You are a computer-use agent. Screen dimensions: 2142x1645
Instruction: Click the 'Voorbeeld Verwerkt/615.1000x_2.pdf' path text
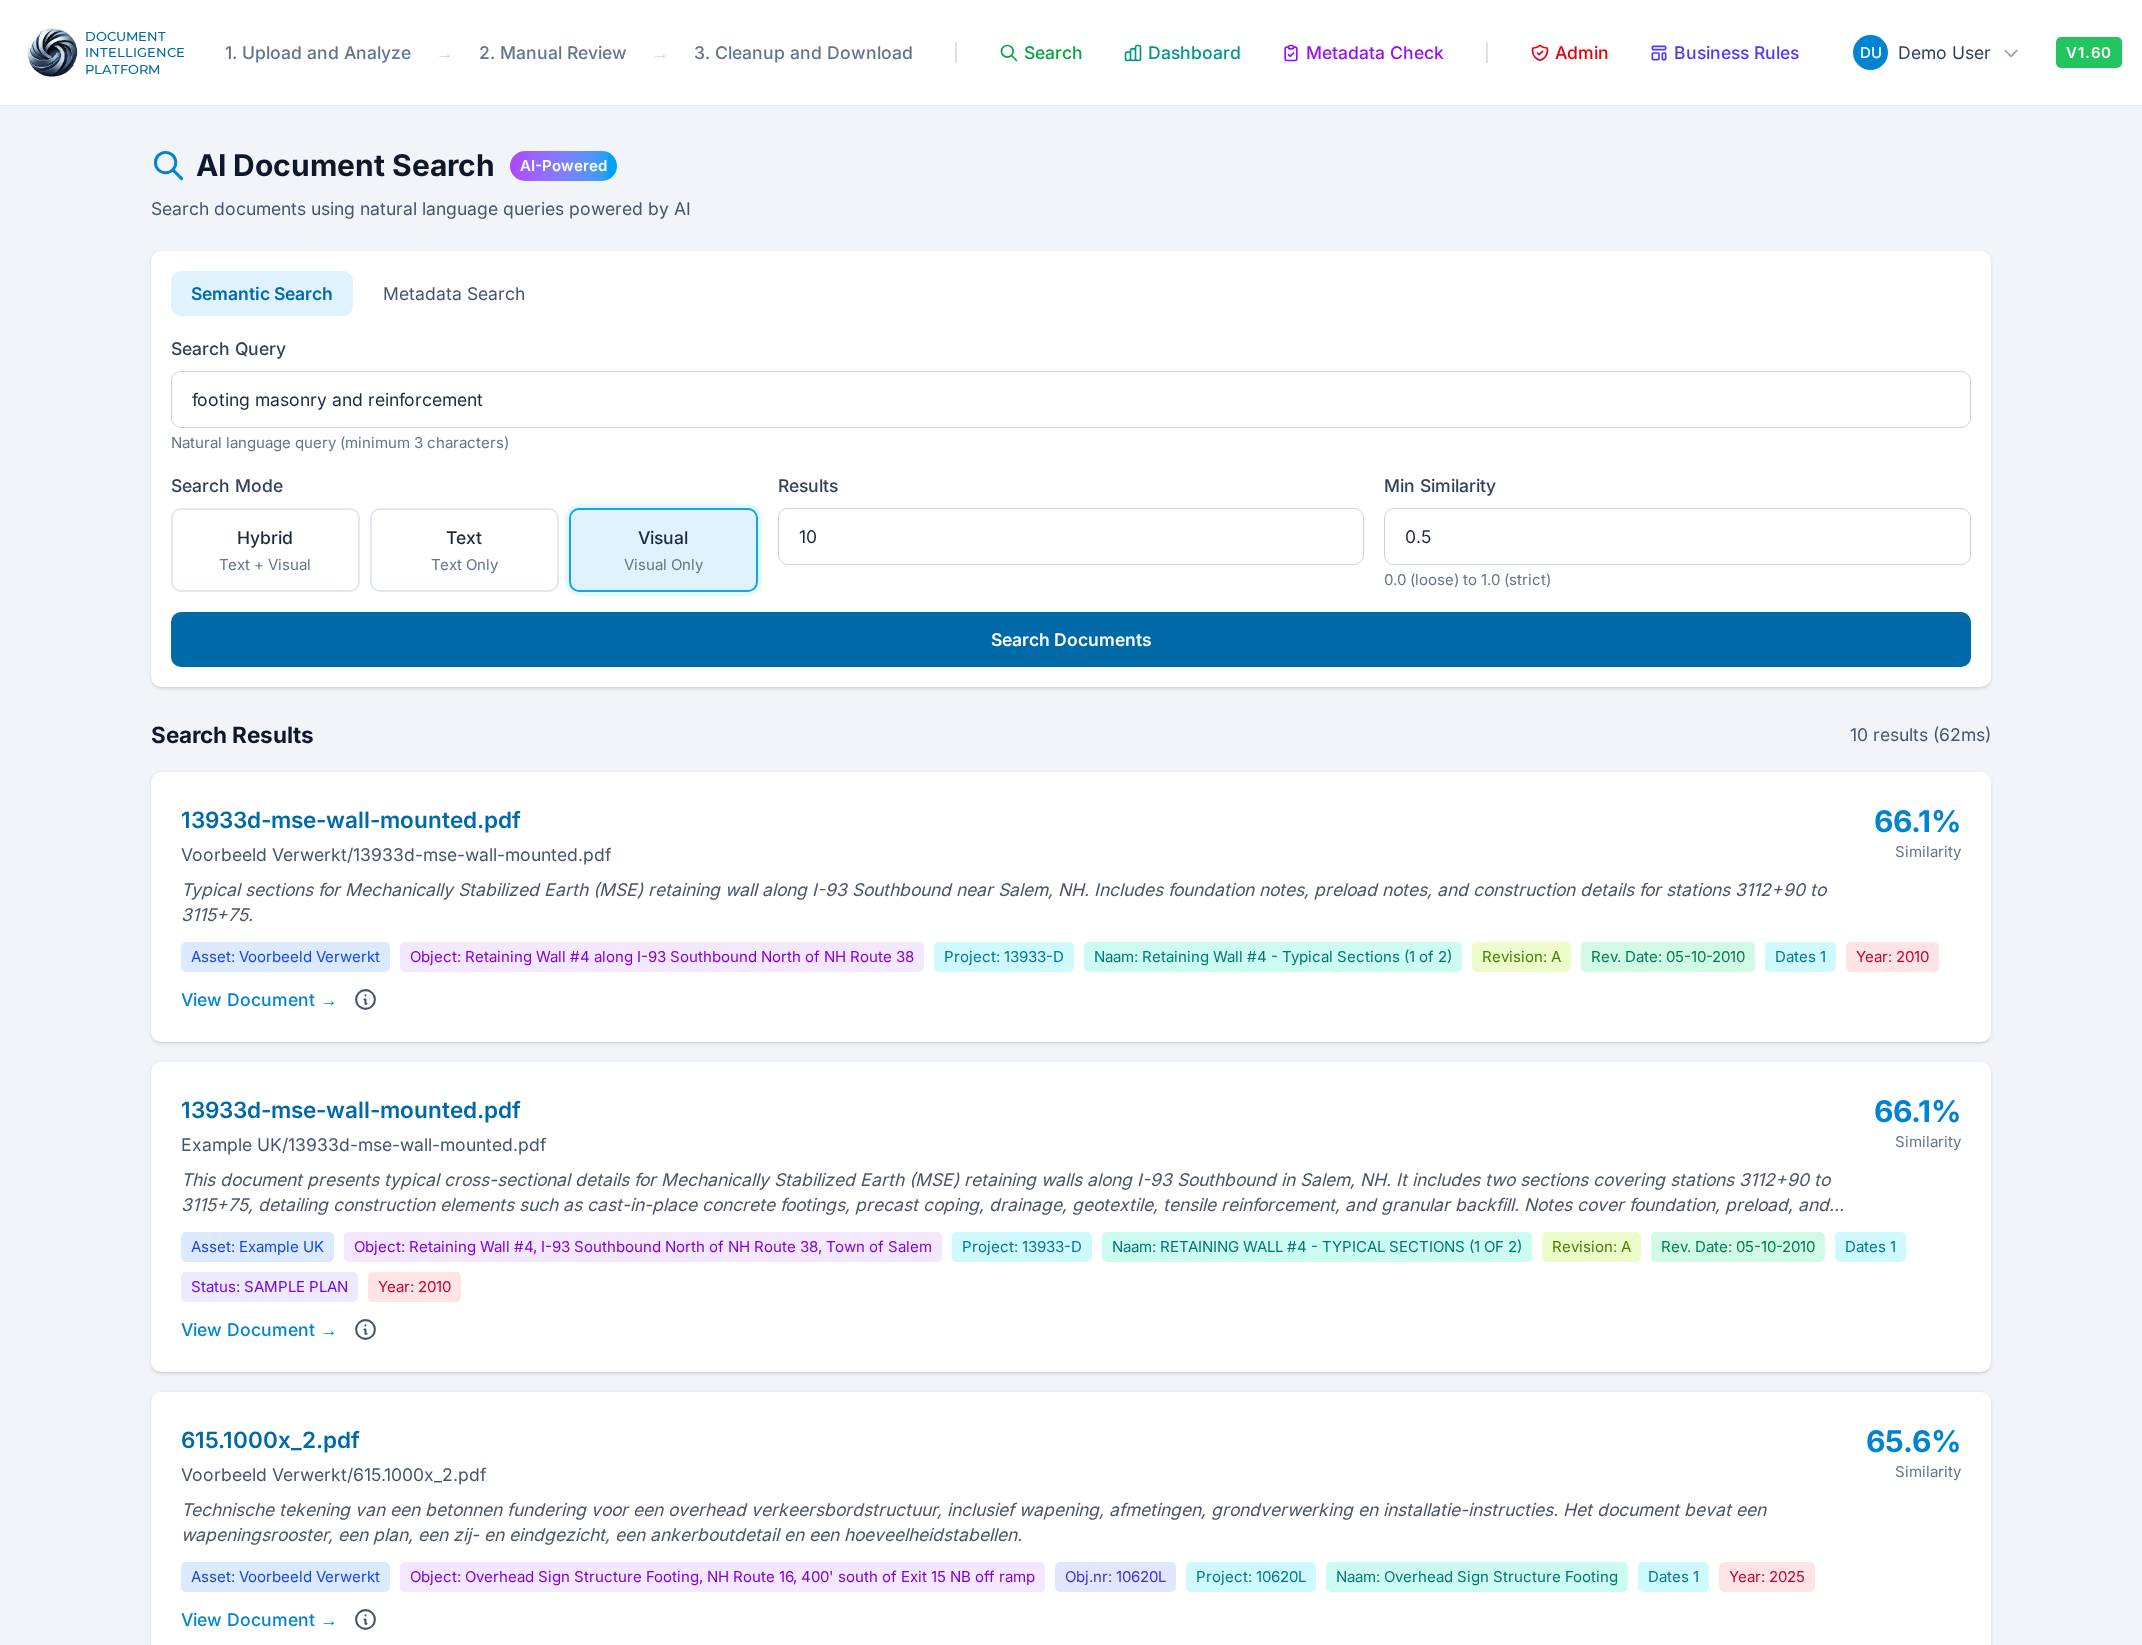[334, 1475]
